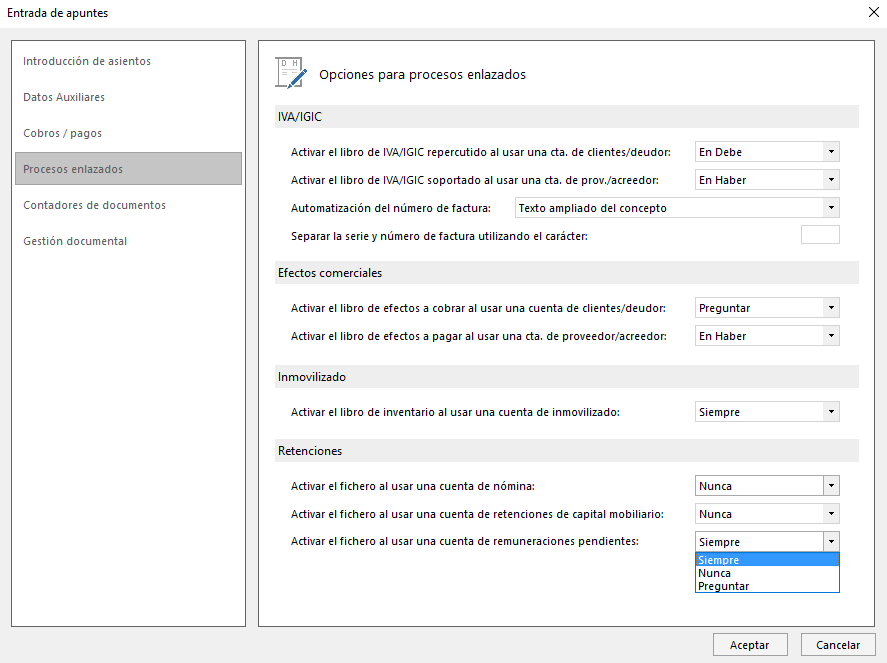Open IVA/IGIC repercutido dropdown showing En Debe

[767, 152]
